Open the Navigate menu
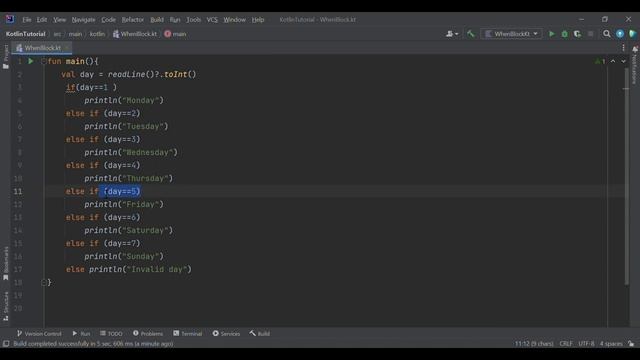The height and width of the screenshot is (360, 640). click(x=83, y=20)
